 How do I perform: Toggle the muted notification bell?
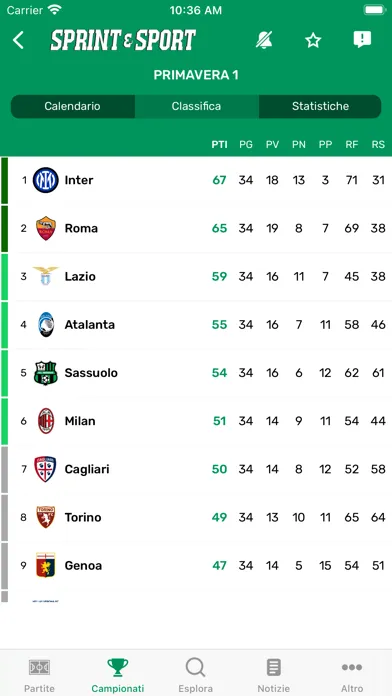(264, 40)
